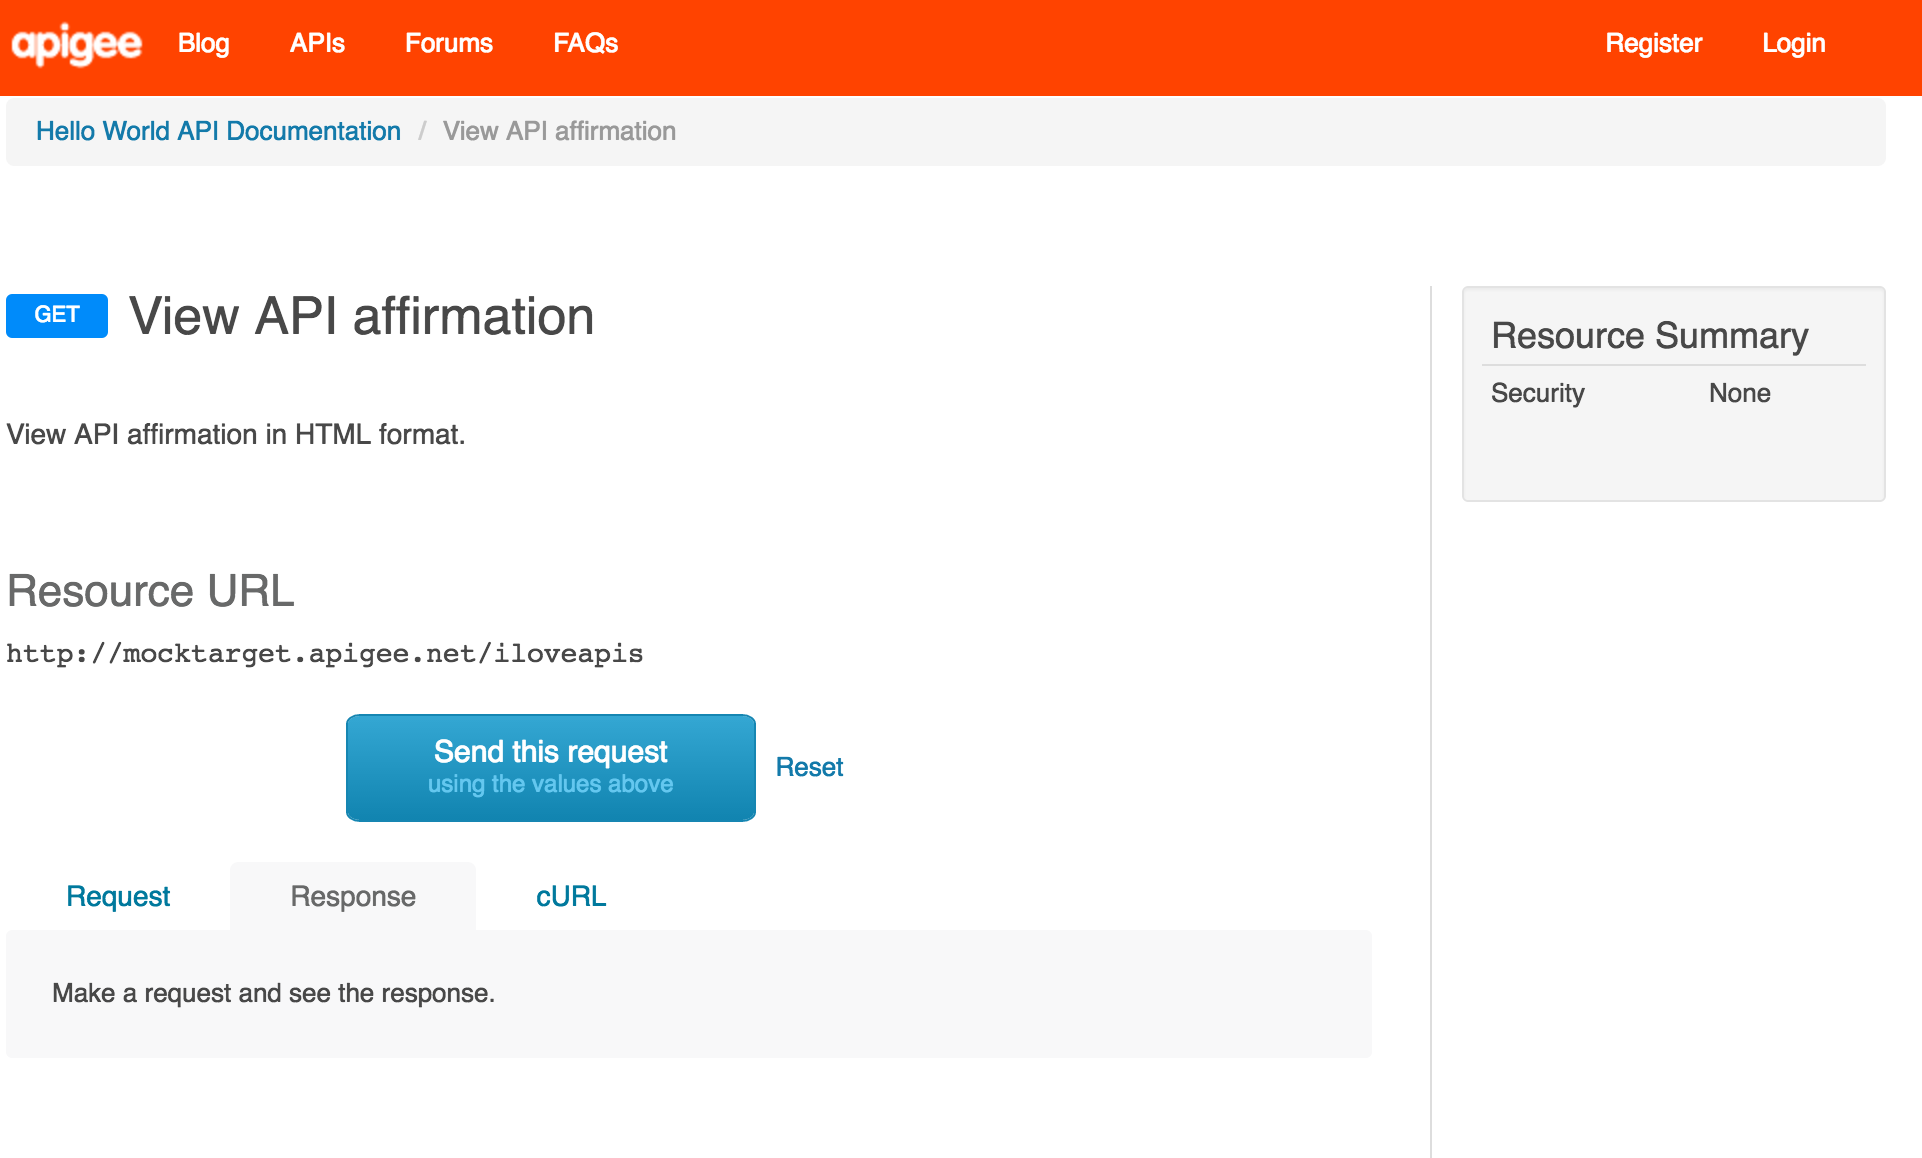
Task: Switch to the Request tab
Action: pyautogui.click(x=118, y=896)
